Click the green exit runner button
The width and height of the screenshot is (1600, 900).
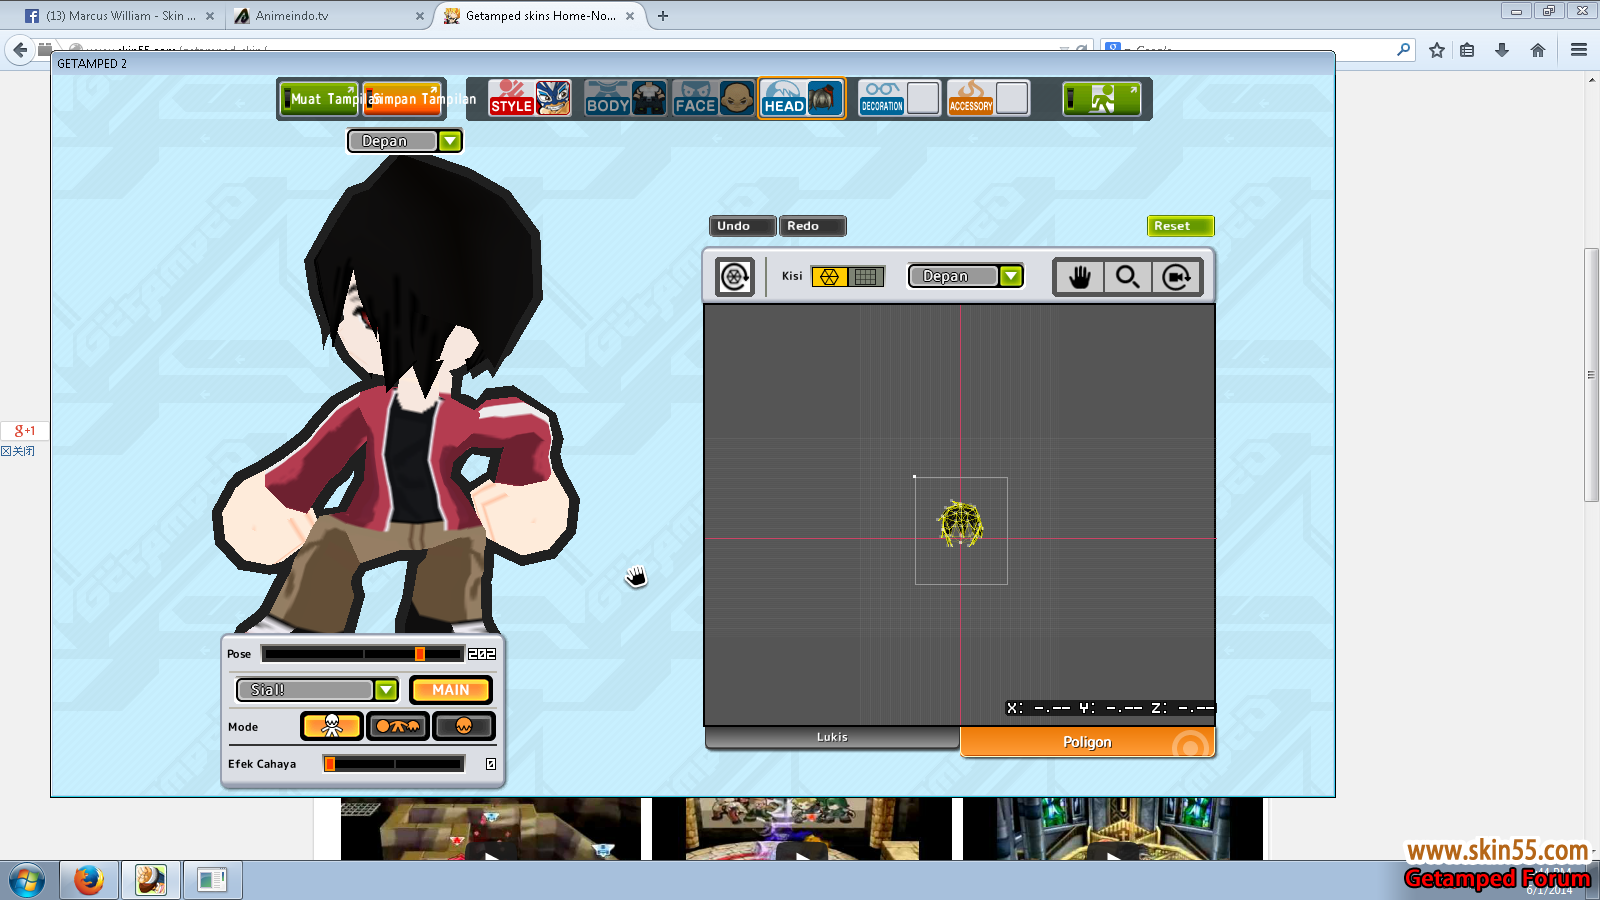click(x=1101, y=98)
